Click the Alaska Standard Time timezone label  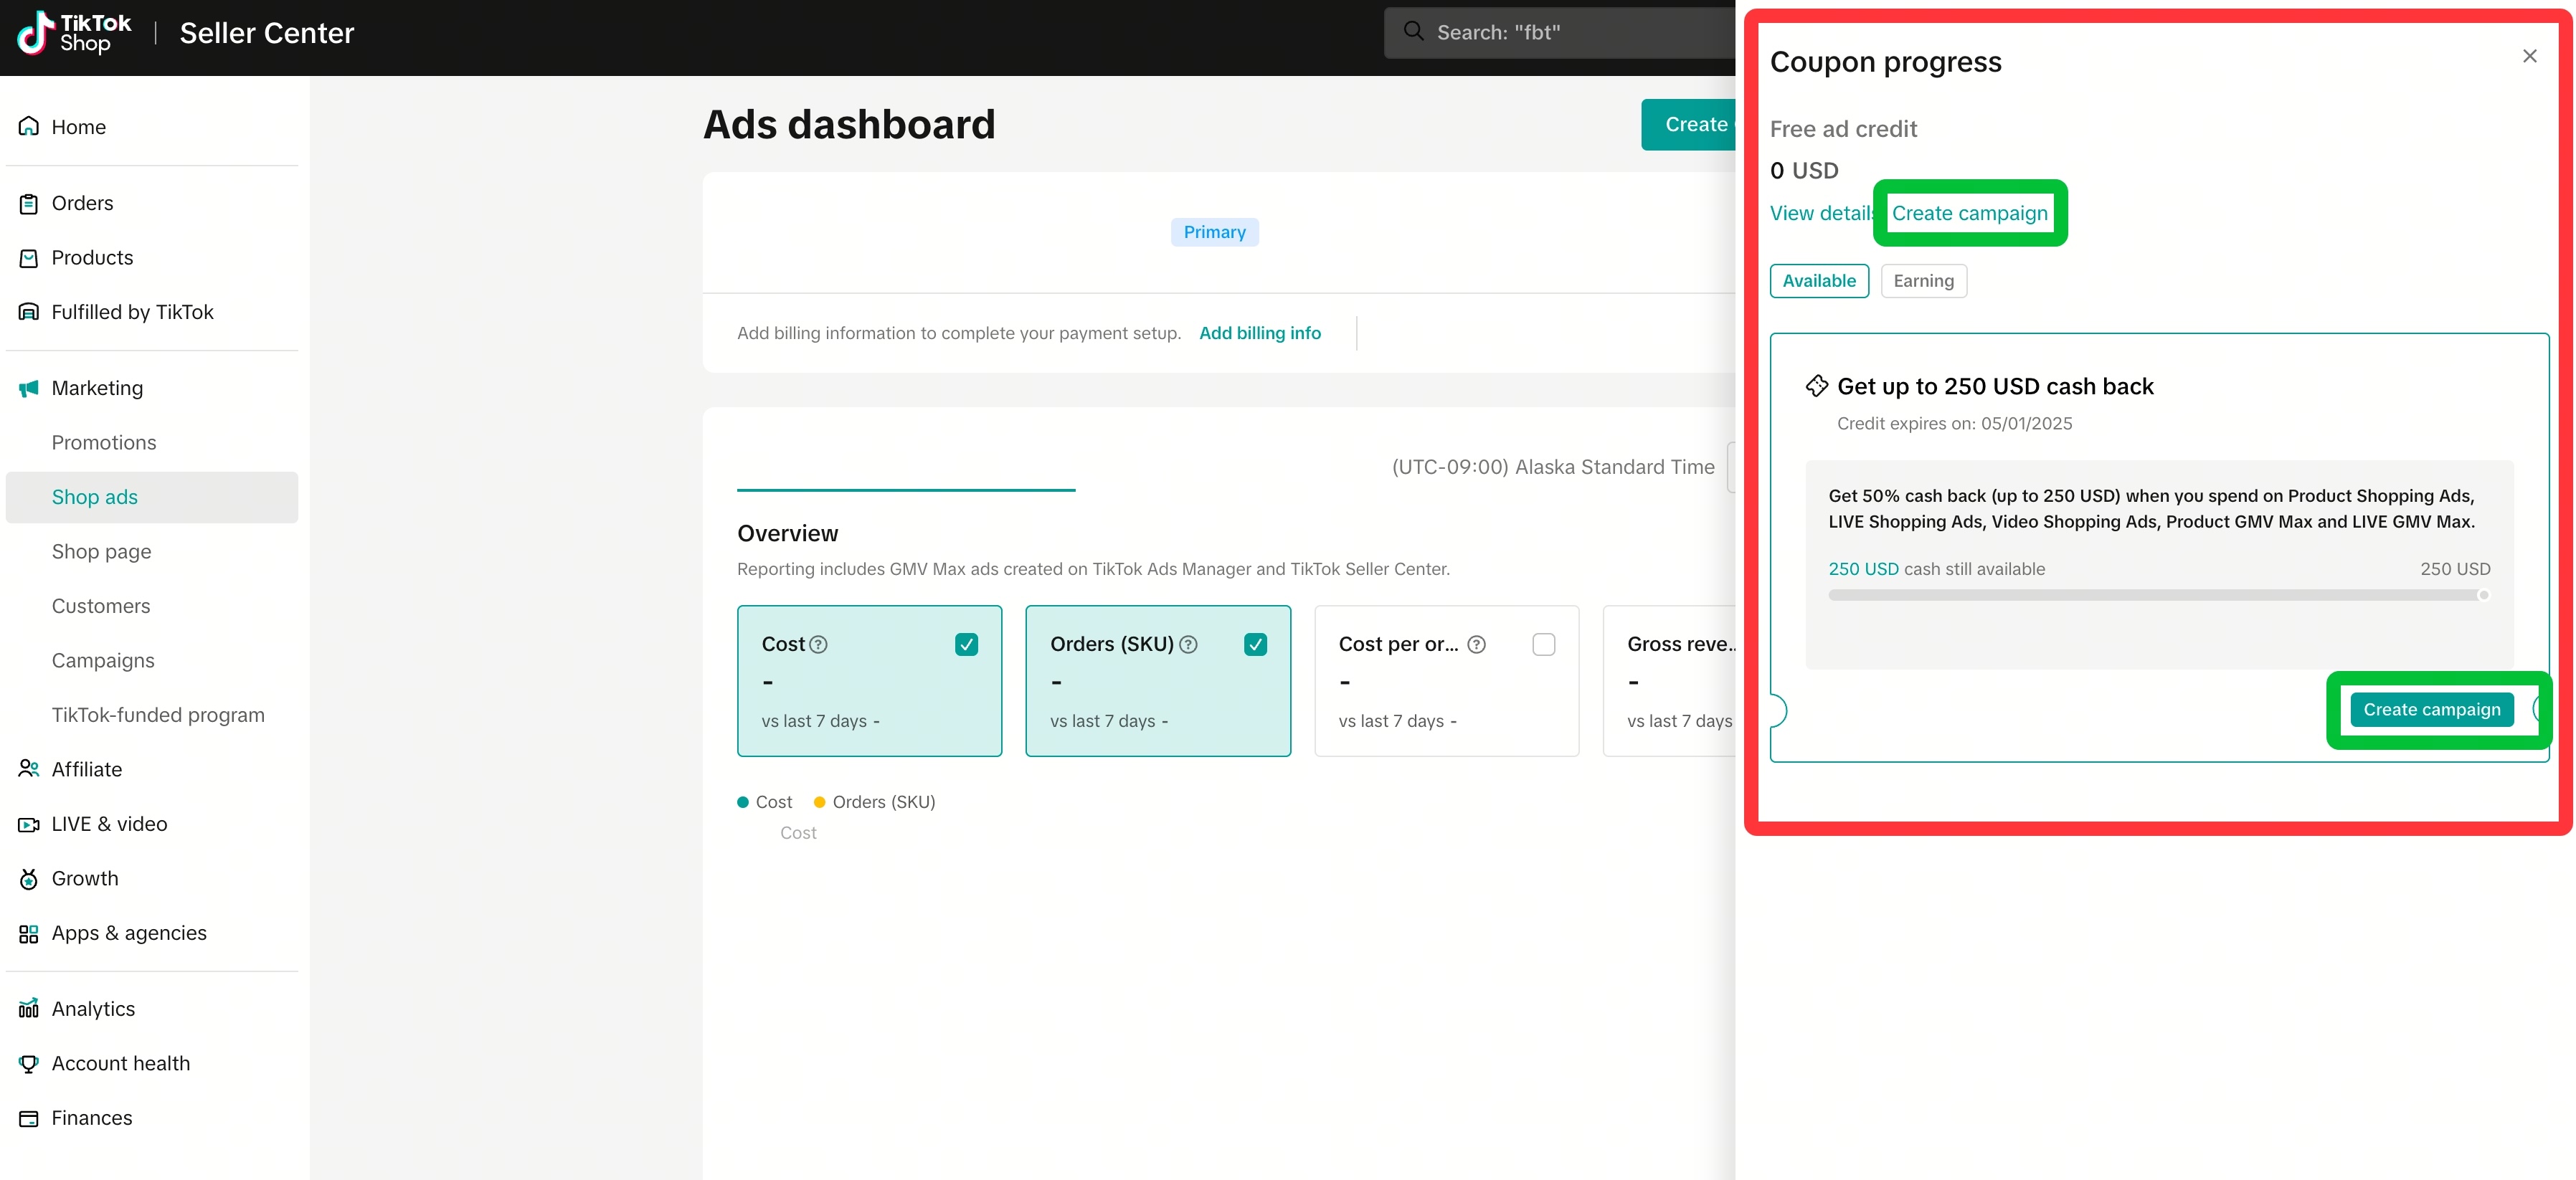click(1552, 467)
